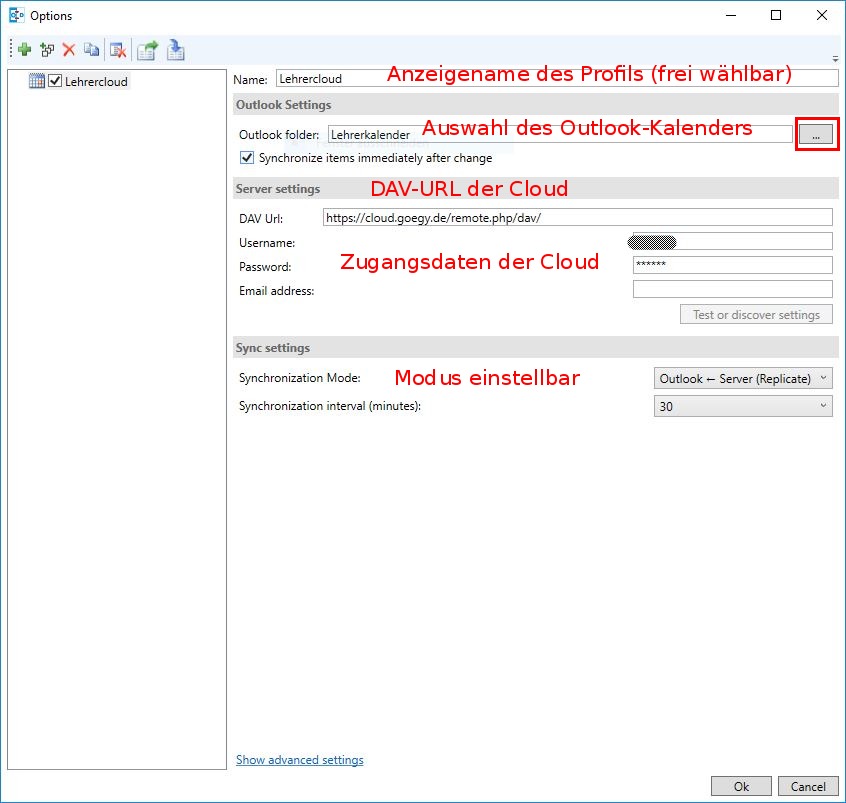Show advanced settings

tap(299, 760)
